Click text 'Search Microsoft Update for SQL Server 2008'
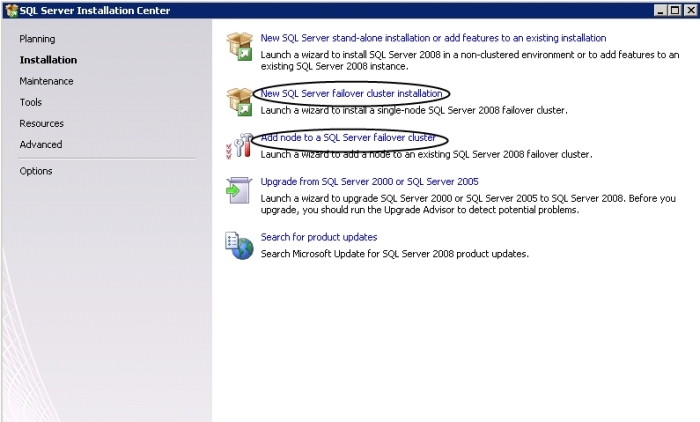The image size is (700, 422). 395,254
